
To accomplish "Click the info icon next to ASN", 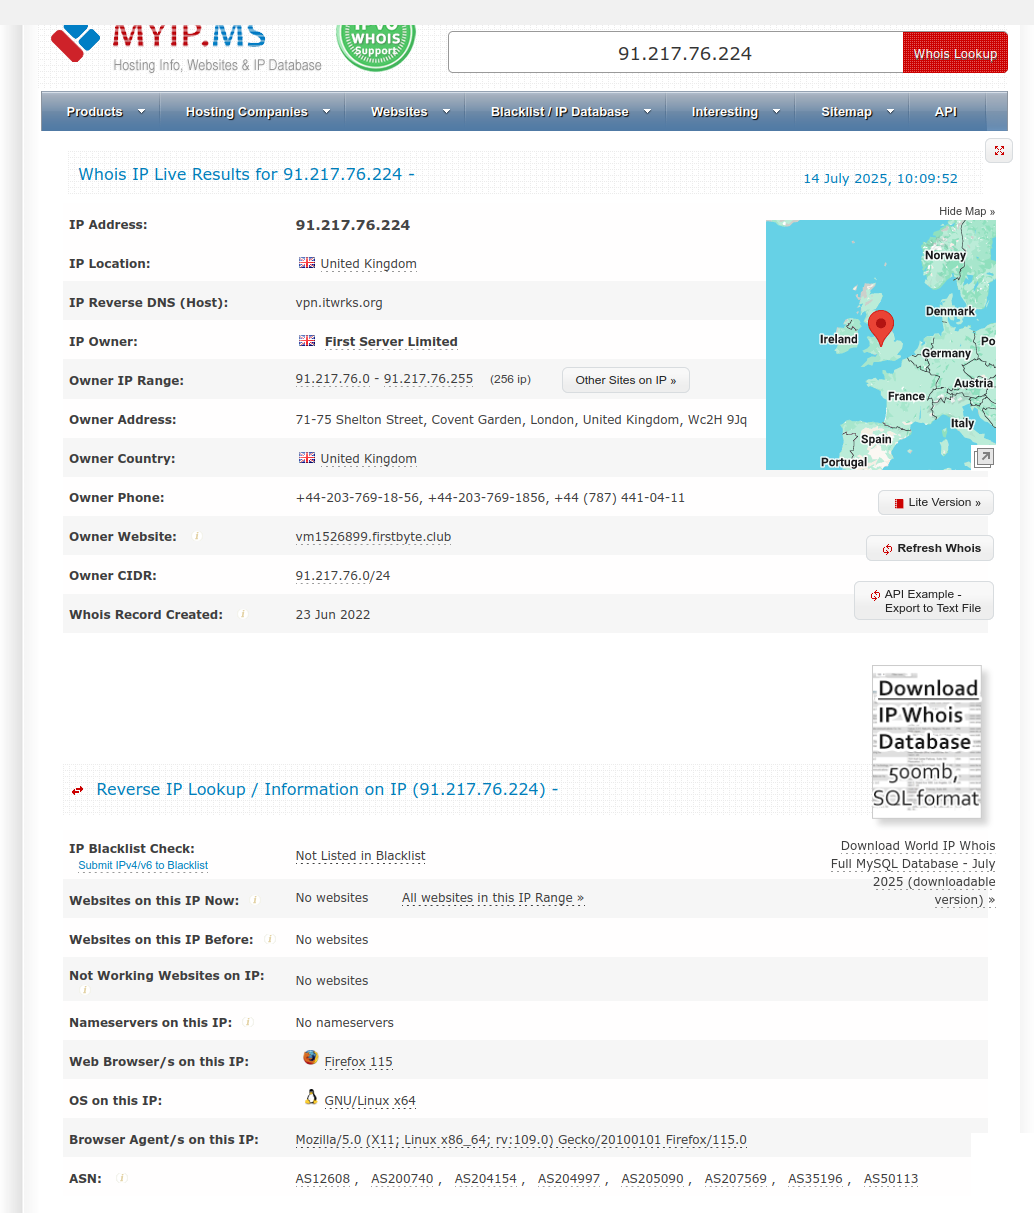I will click(x=122, y=1178).
